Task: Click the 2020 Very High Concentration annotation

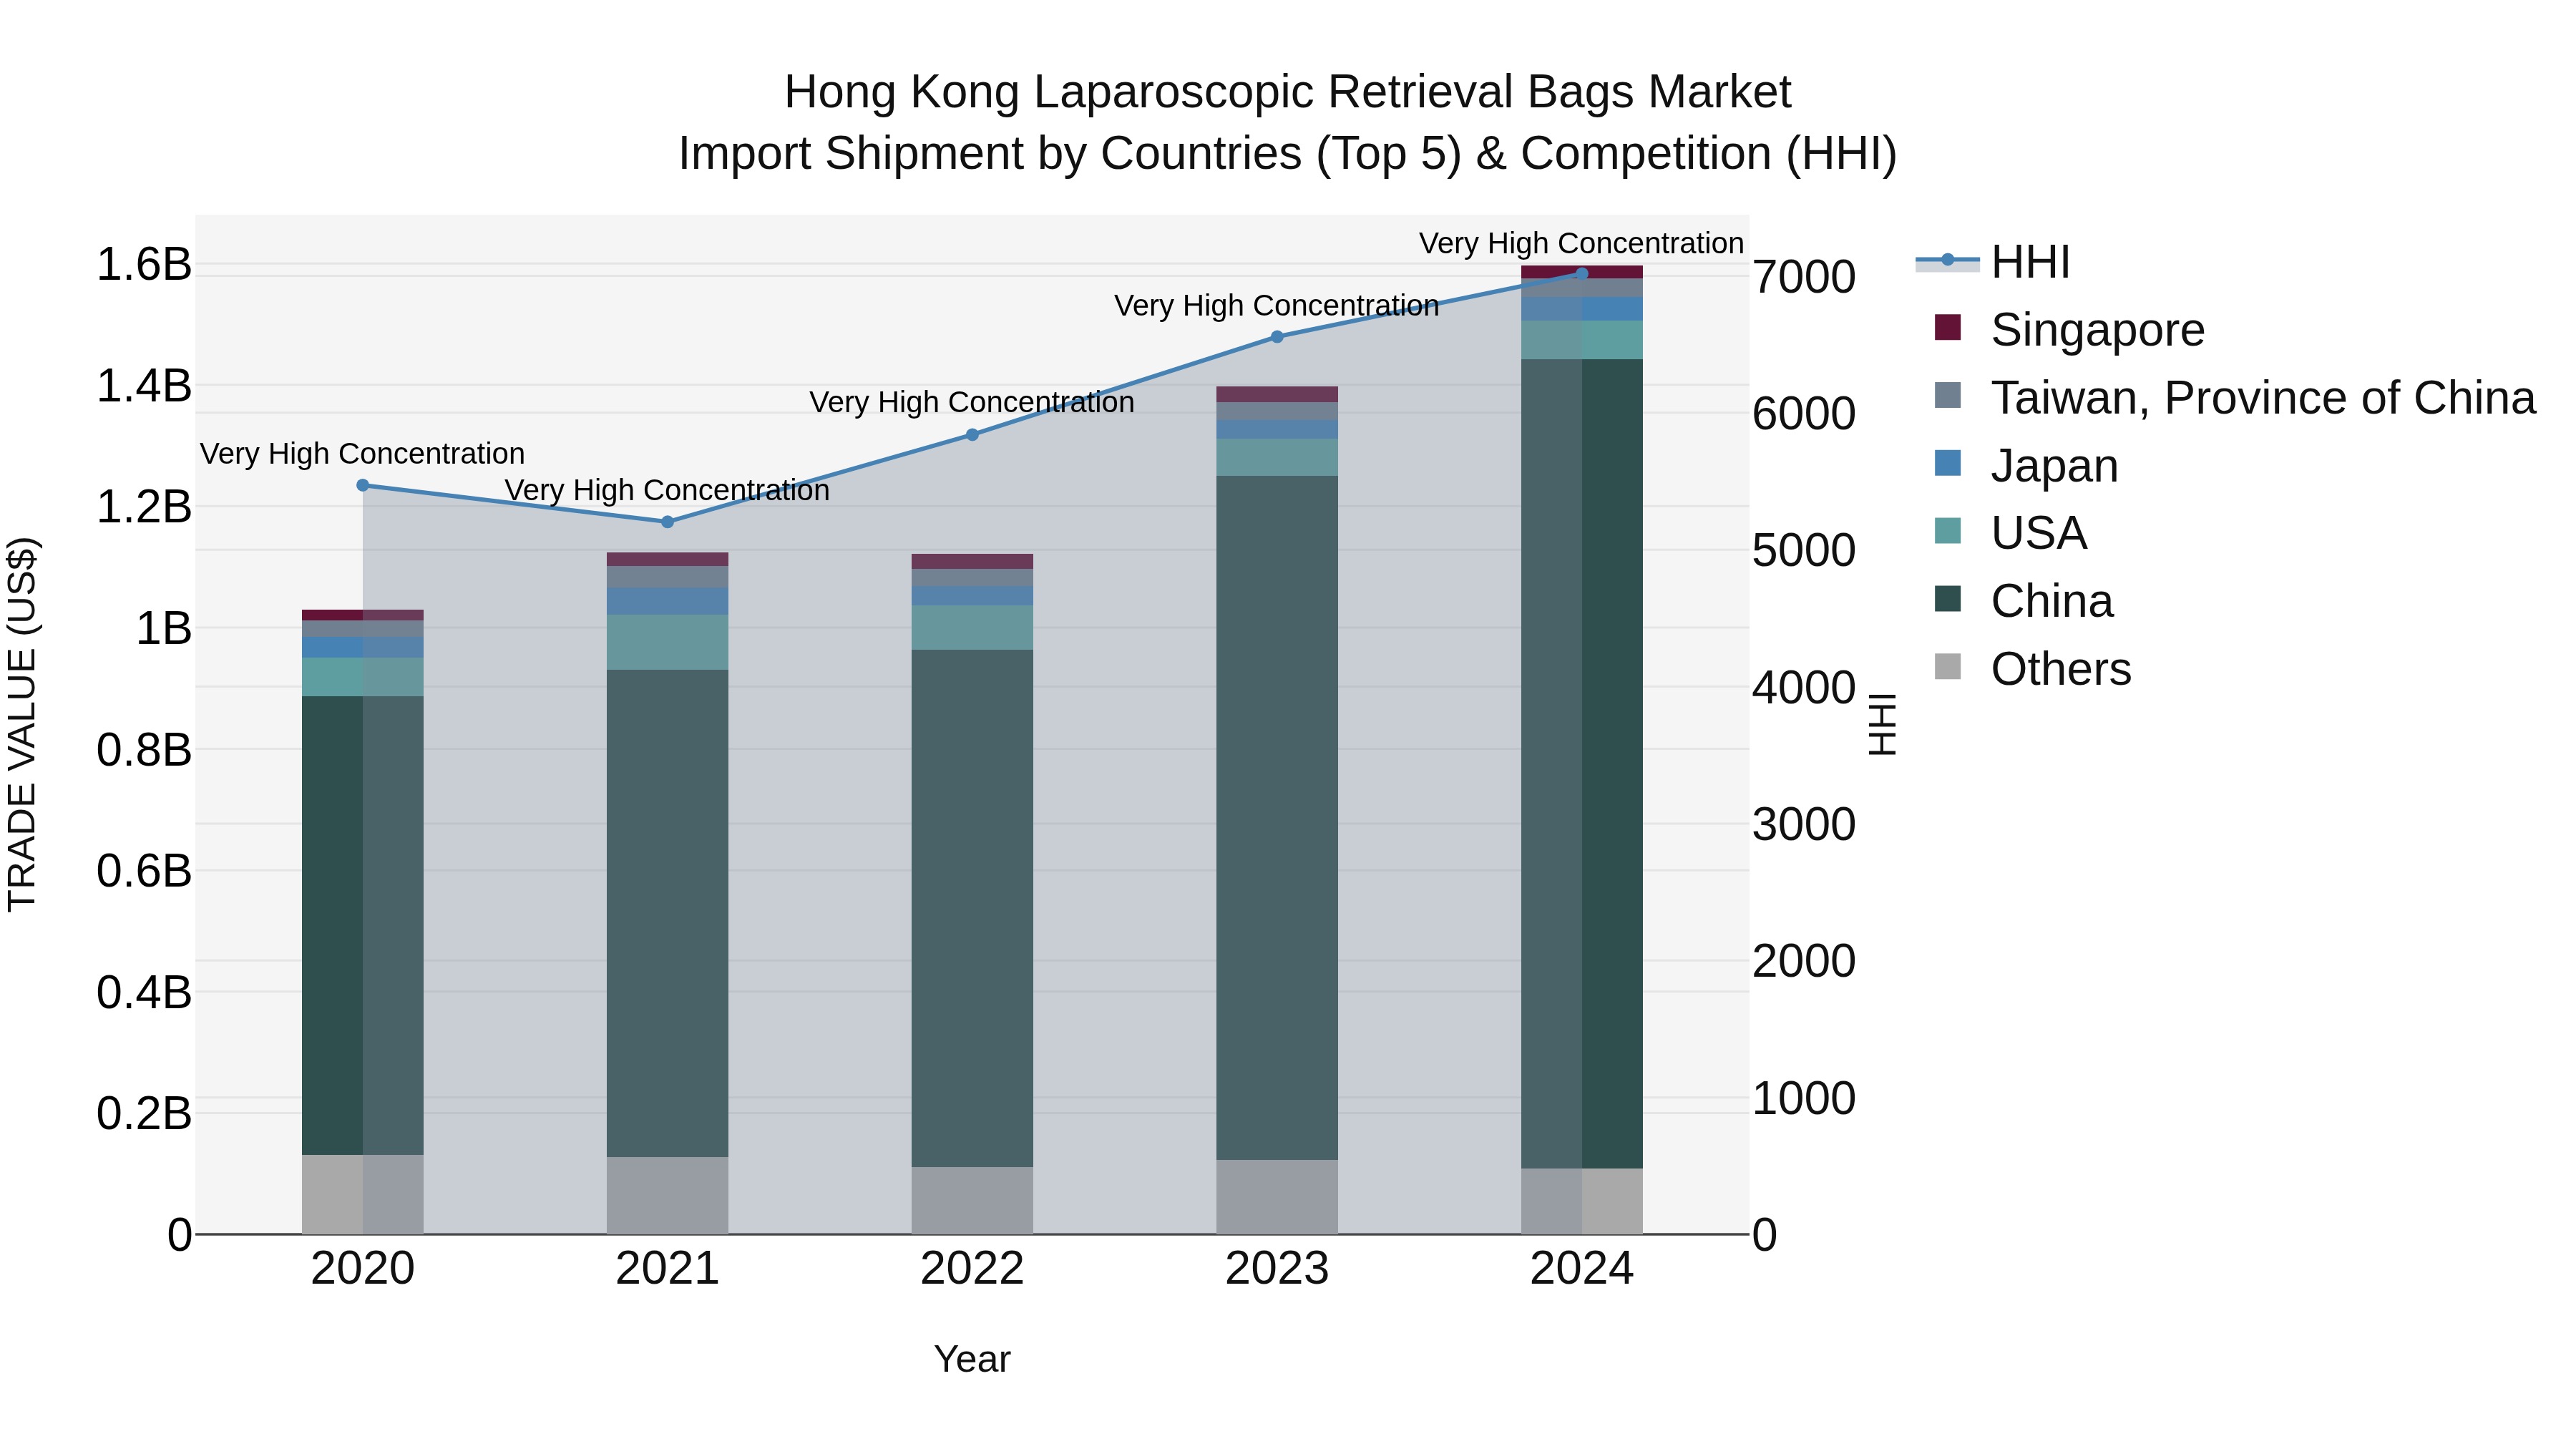Action: click(x=363, y=454)
